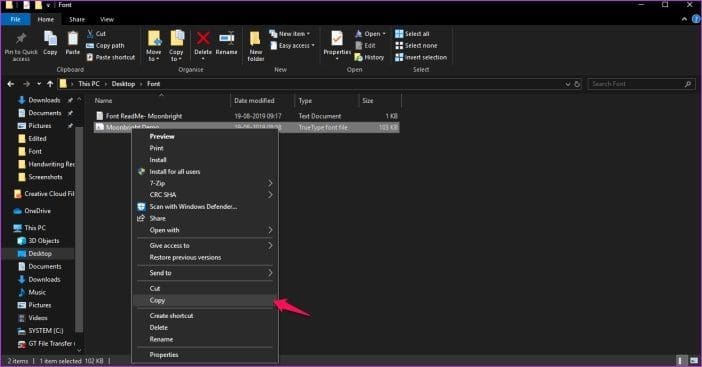Viewport: 702px width, 367px height.
Task: Open the ribbon Open dropdown
Action: [370, 34]
